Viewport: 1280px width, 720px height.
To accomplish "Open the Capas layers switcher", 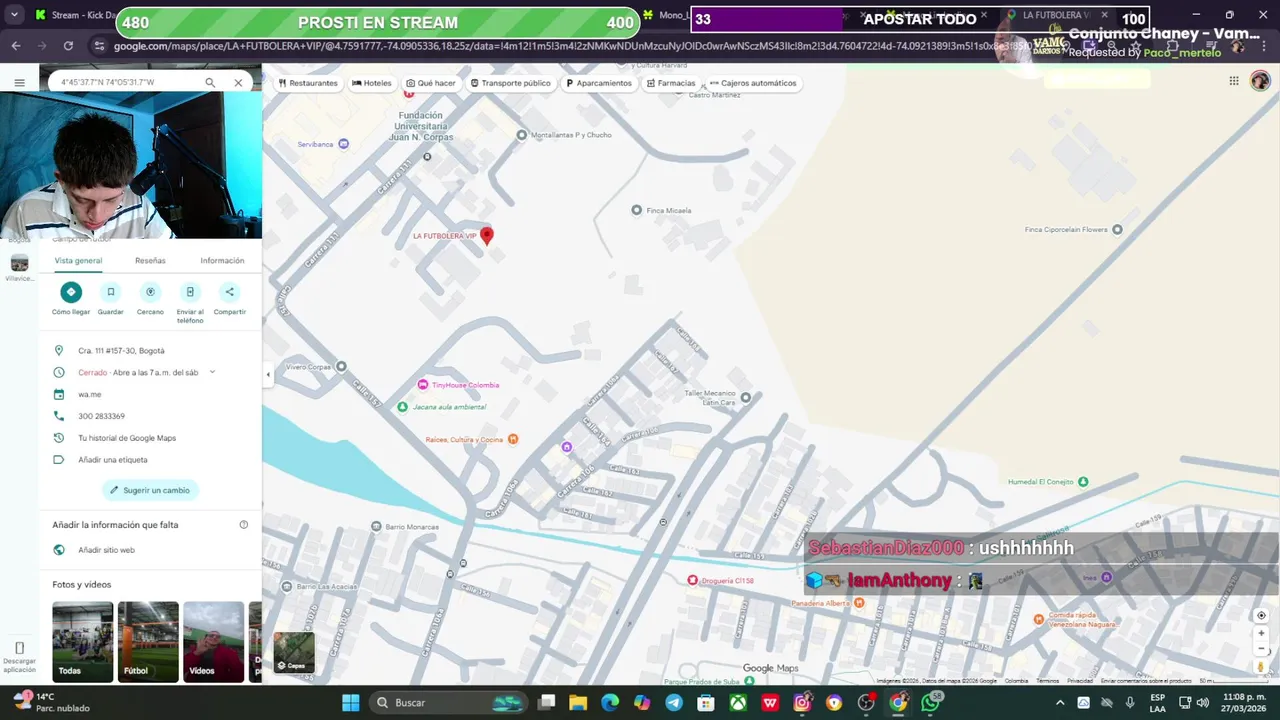I will (x=294, y=652).
